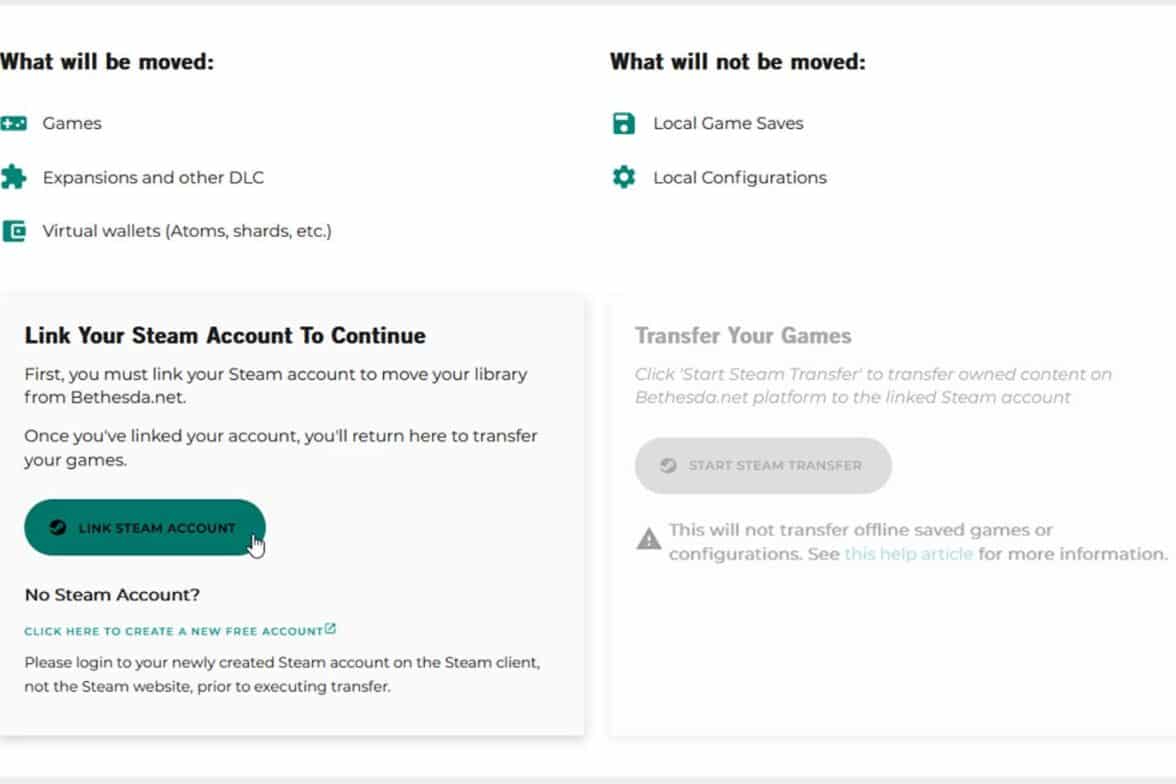Click the 'Local Configurations' text

[x=740, y=178]
